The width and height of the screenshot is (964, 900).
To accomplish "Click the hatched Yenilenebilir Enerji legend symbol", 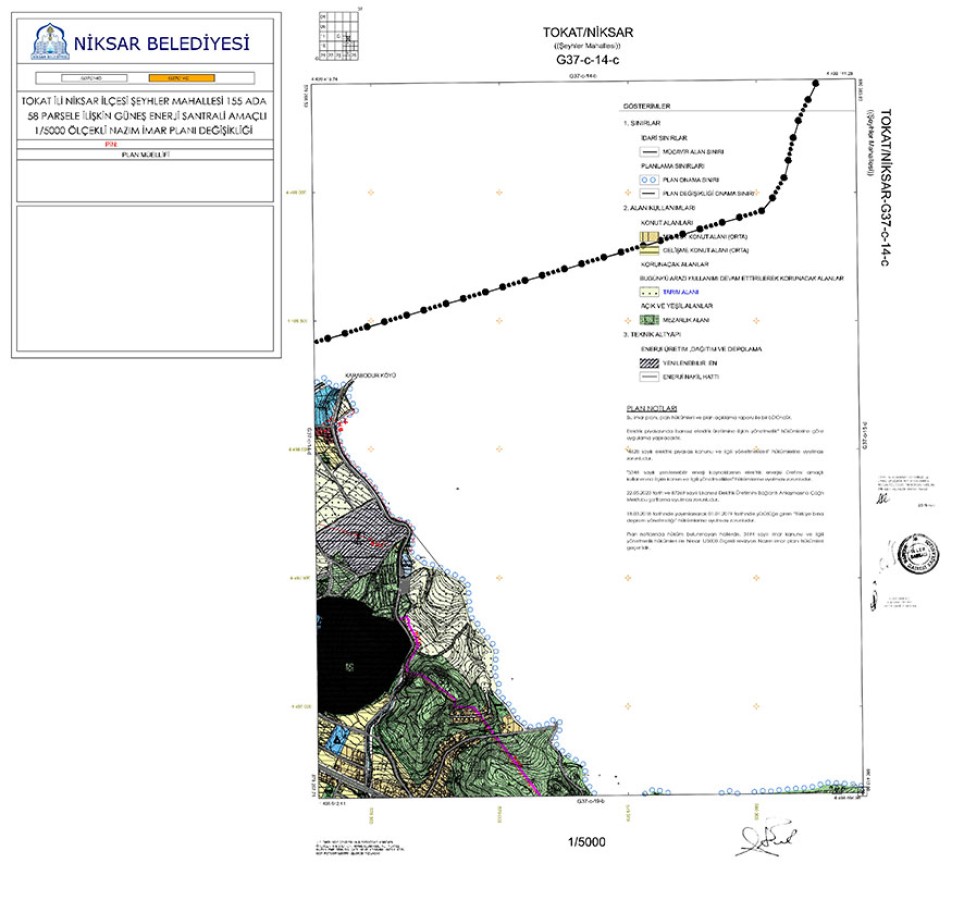I will click(x=647, y=363).
